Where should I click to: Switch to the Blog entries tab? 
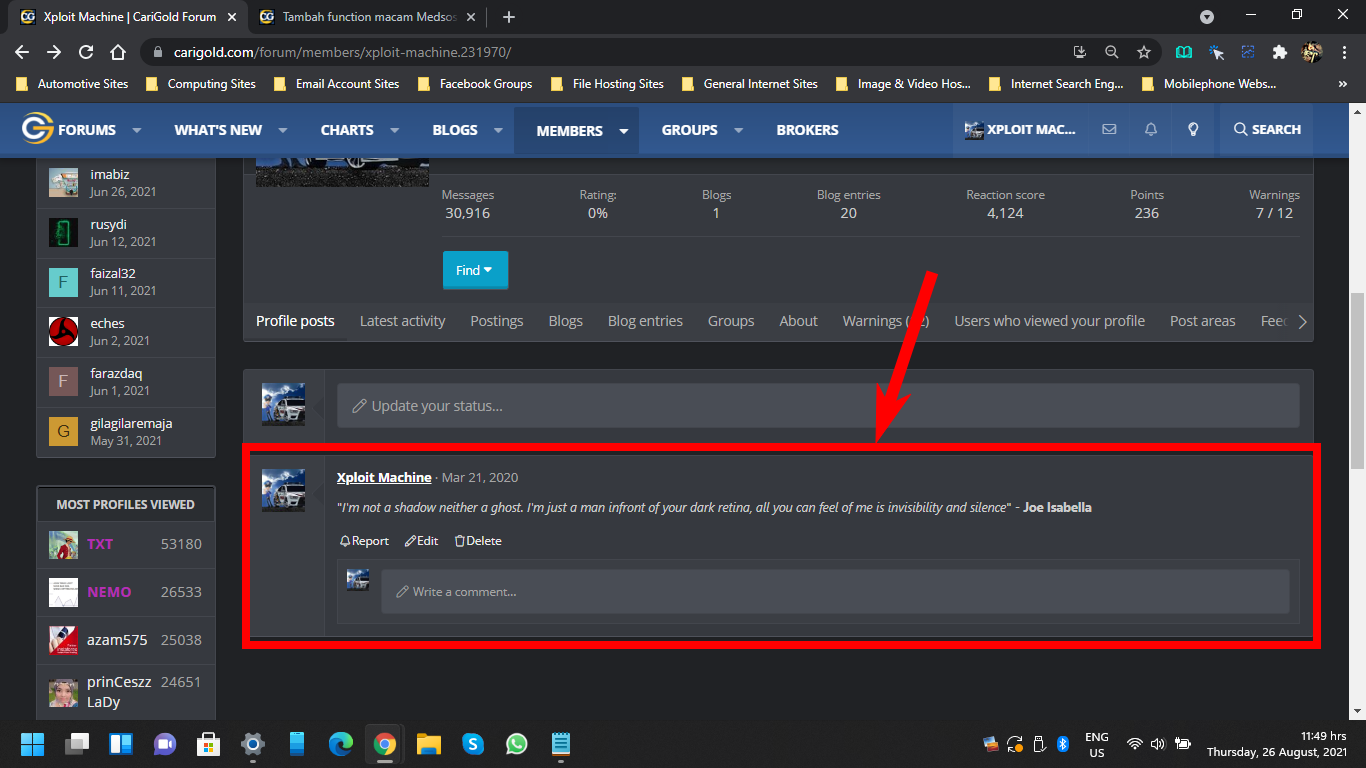click(x=645, y=321)
